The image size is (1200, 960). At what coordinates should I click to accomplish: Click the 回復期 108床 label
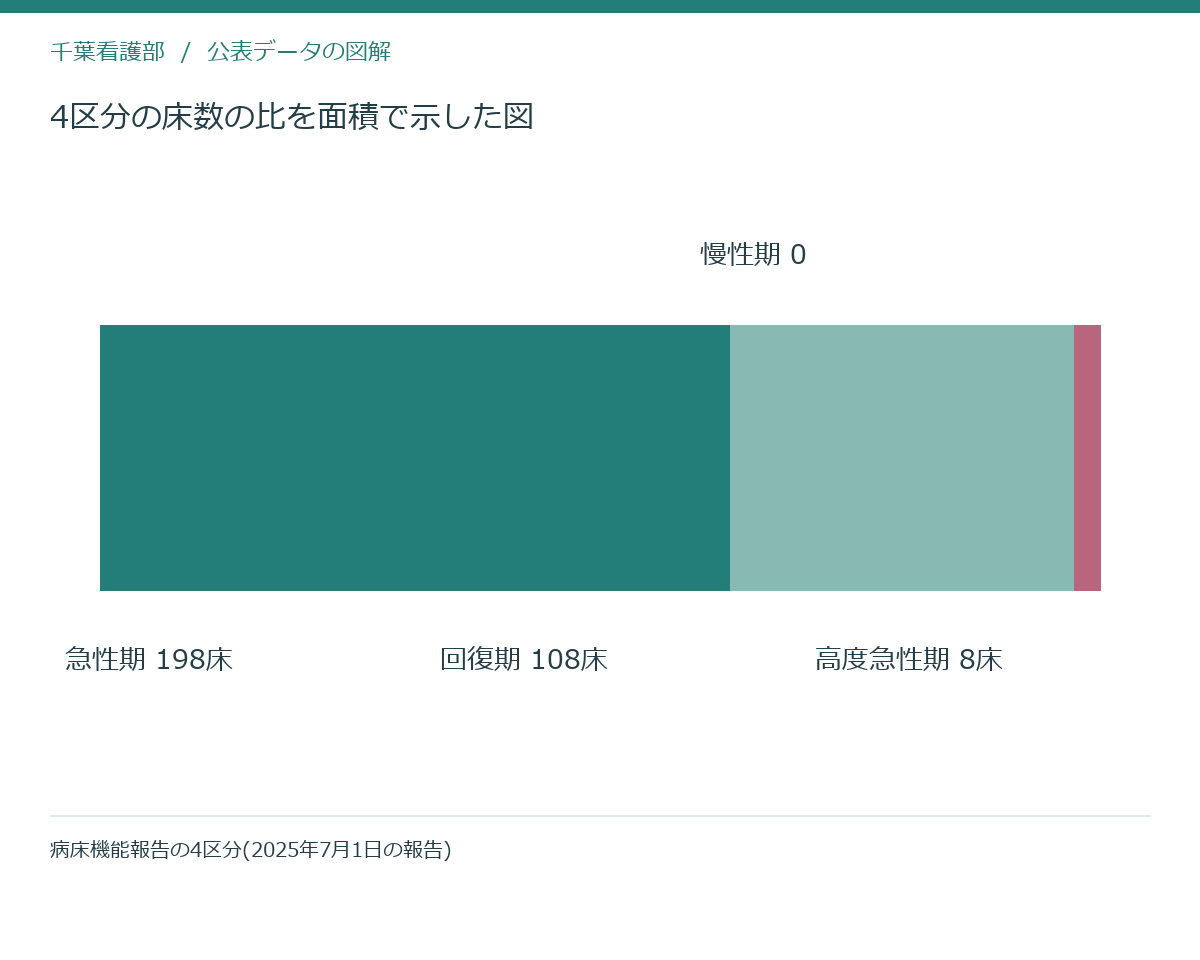pos(524,660)
